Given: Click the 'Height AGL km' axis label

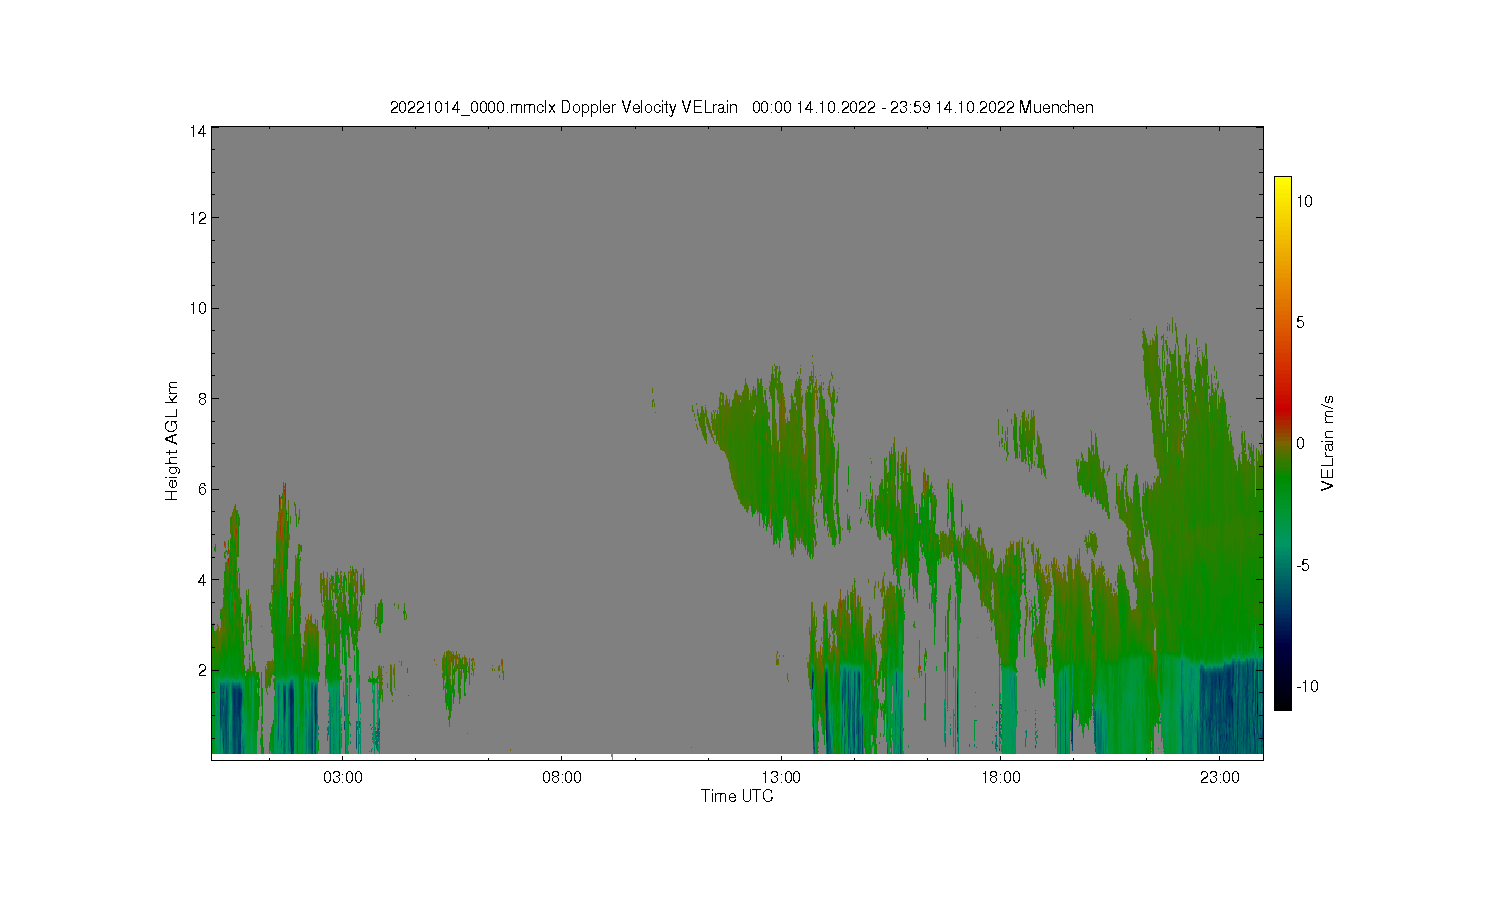Looking at the screenshot, I should tap(172, 441).
